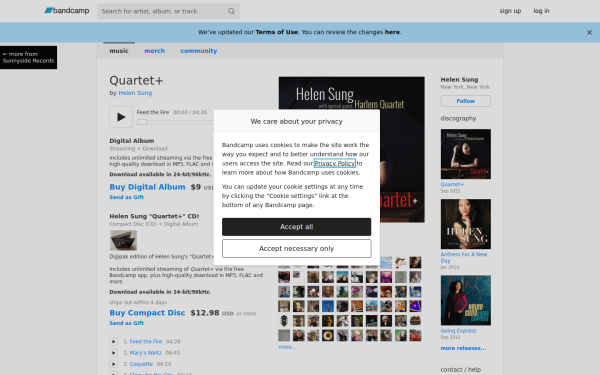Screen dimensions: 600x375
Task: Open the Quartet+ discography title link
Action: click(x=452, y=184)
